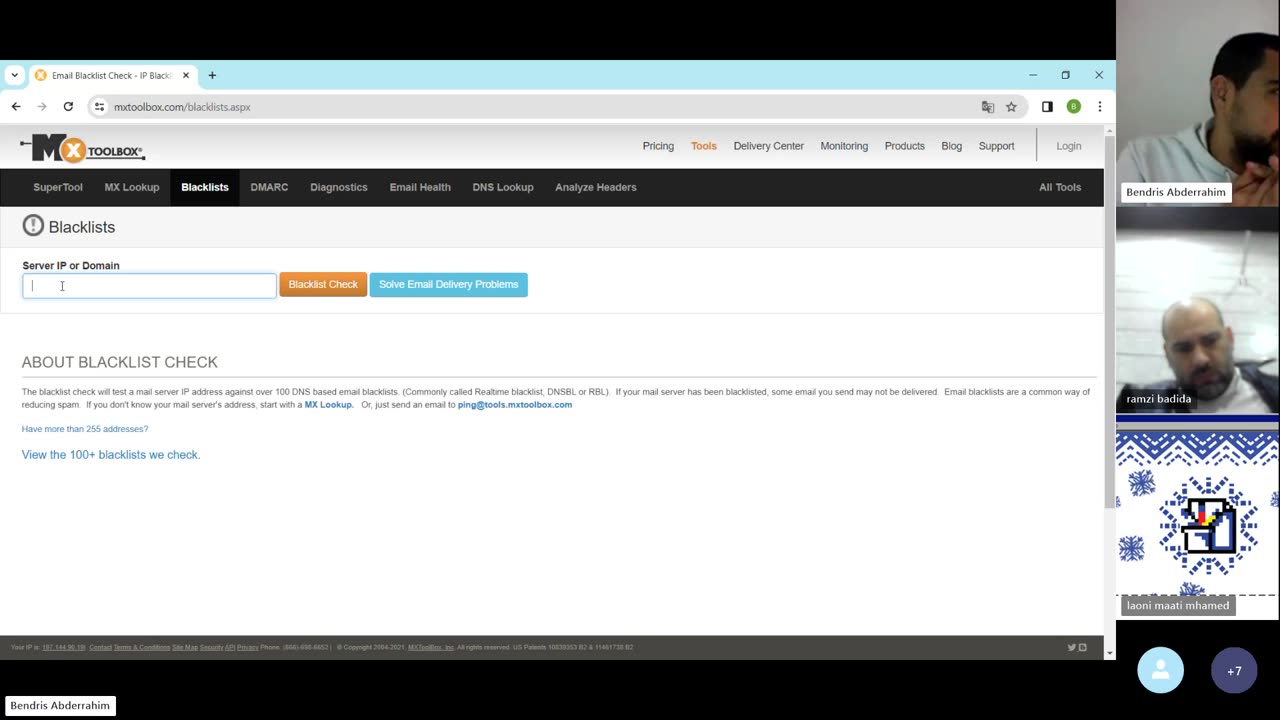
Task: Close the Email Blacklist Check tab
Action: [x=185, y=75]
